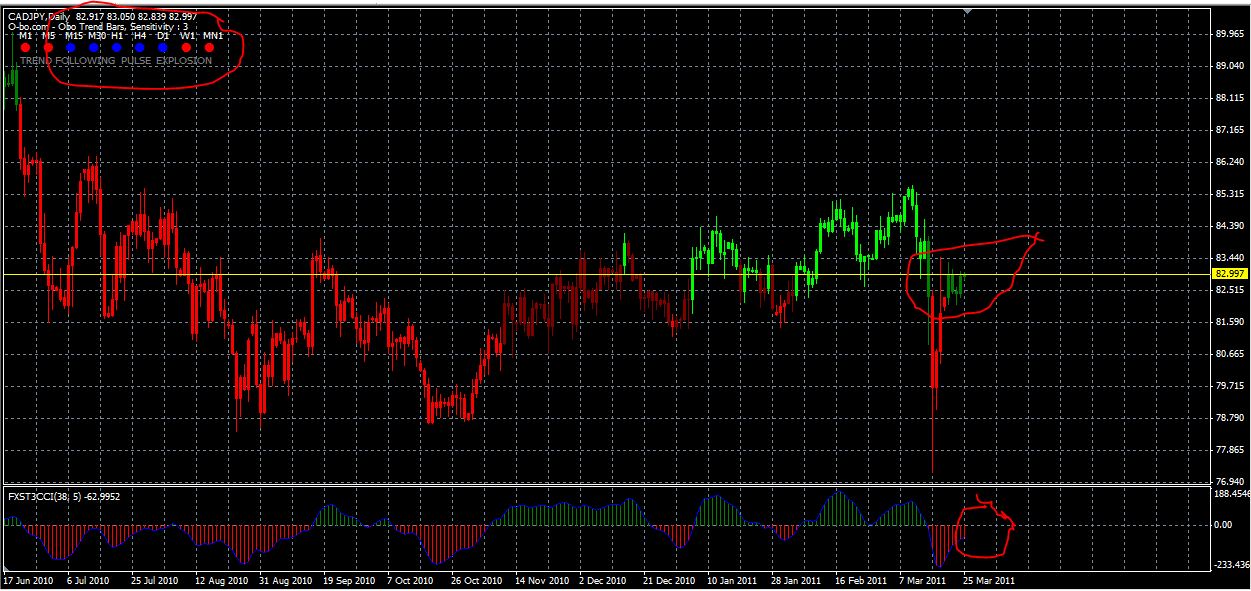Click the red MN1 trend dot
This screenshot has width=1251, height=591.
(x=209, y=47)
